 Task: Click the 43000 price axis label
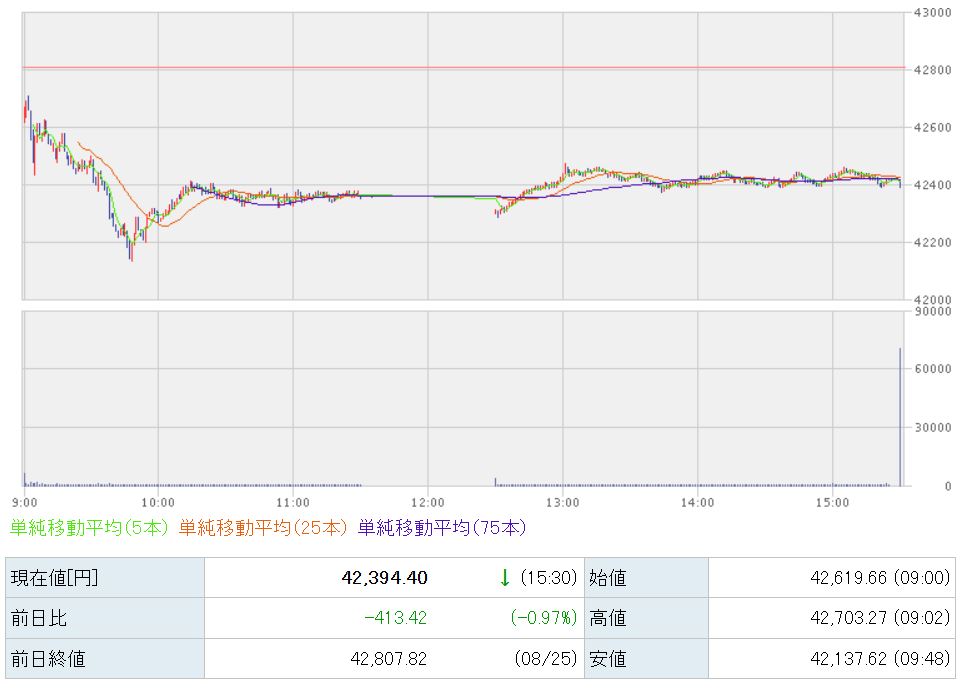point(933,12)
